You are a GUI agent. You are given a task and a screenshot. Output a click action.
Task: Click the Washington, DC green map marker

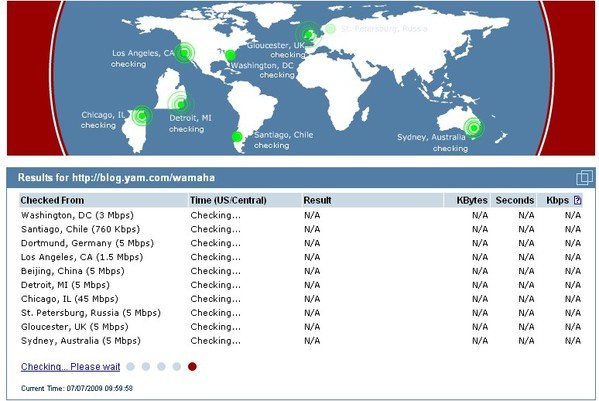click(x=230, y=56)
